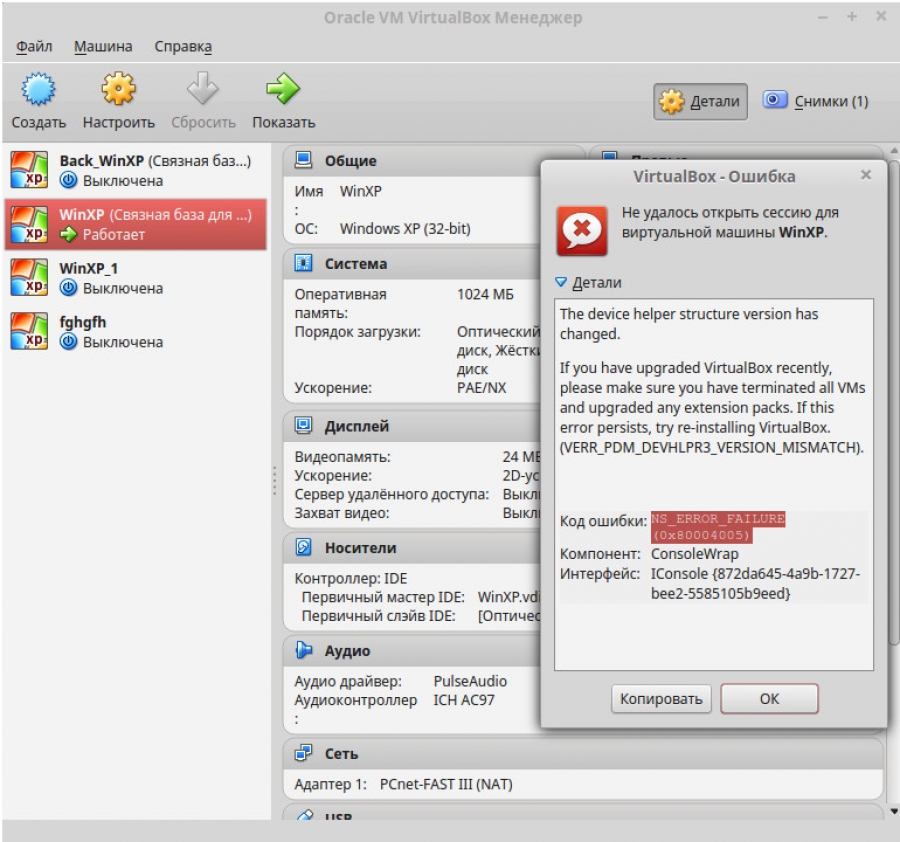Image resolution: width=900 pixels, height=842 pixels.
Task: Close the VirtualBox error dialog
Action: tap(866, 175)
